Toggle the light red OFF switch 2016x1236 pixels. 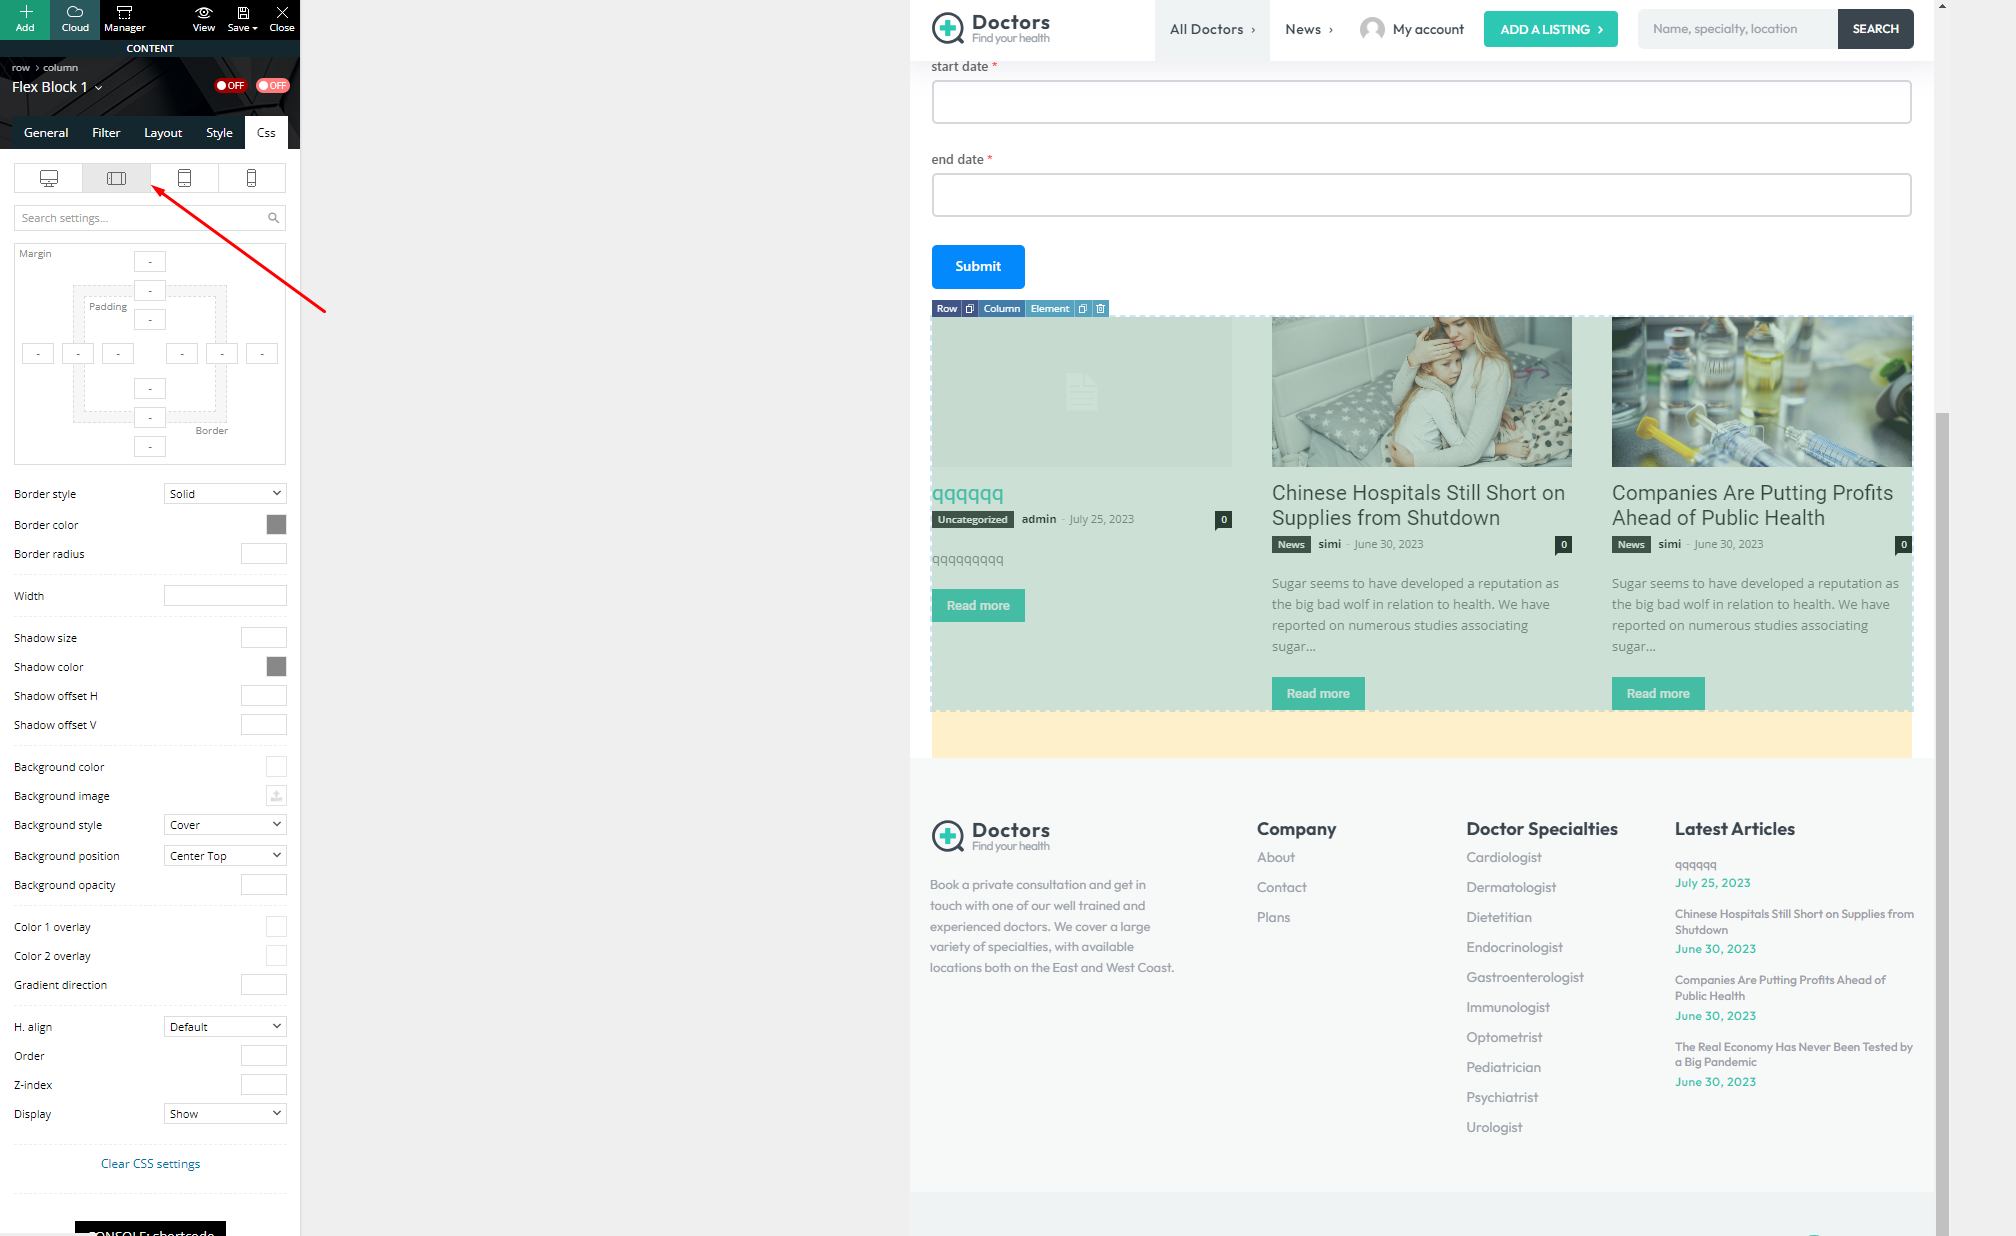272,86
